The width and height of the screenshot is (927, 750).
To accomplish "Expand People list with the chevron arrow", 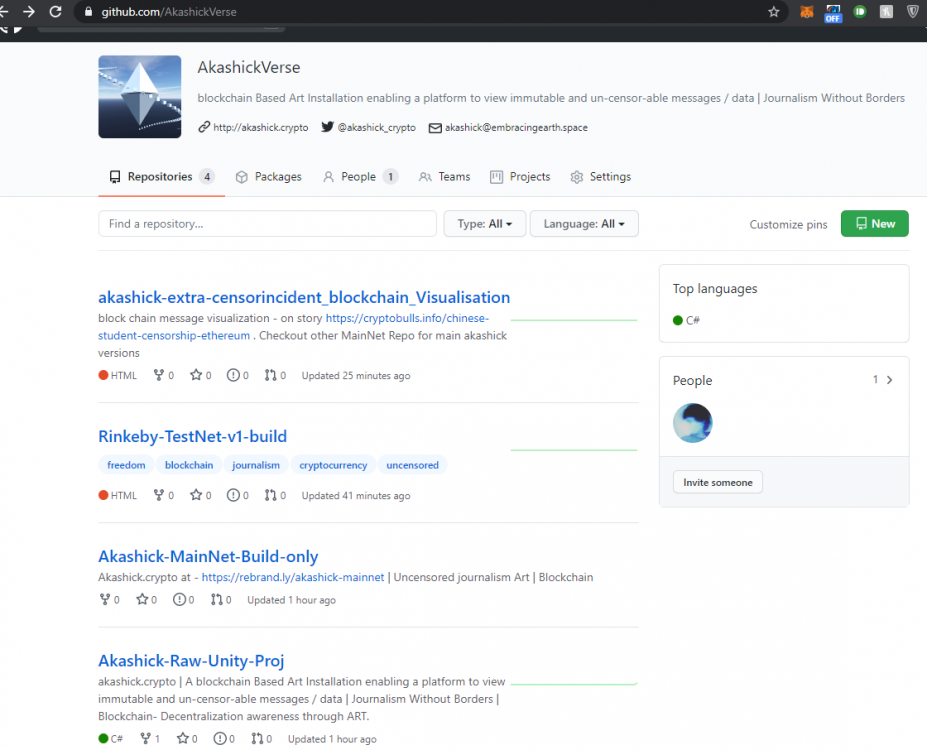I will click(x=889, y=380).
